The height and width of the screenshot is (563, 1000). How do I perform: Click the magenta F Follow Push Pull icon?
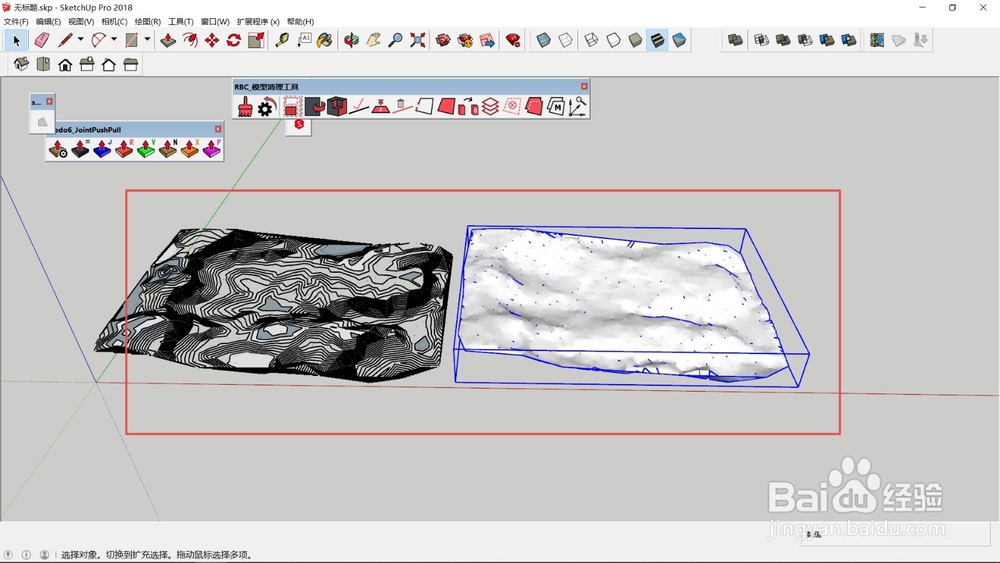(211, 149)
